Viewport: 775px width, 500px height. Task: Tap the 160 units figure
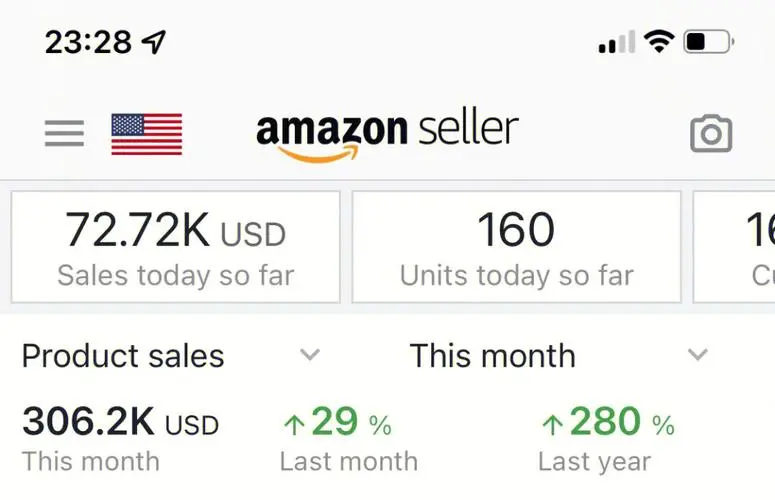pyautogui.click(x=516, y=231)
